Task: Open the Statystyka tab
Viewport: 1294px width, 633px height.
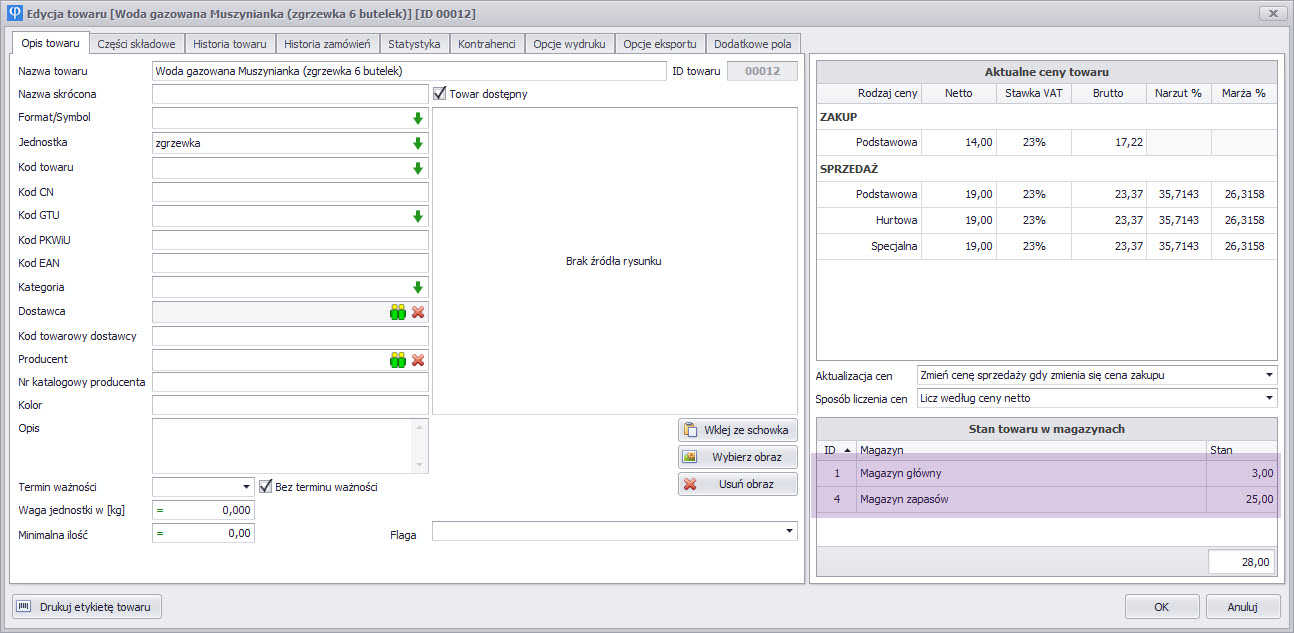Action: [x=414, y=44]
